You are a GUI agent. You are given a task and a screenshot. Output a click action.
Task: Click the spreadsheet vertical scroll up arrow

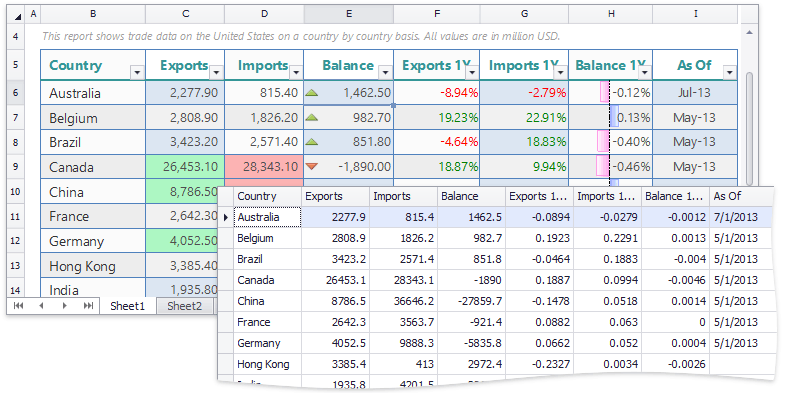click(749, 32)
